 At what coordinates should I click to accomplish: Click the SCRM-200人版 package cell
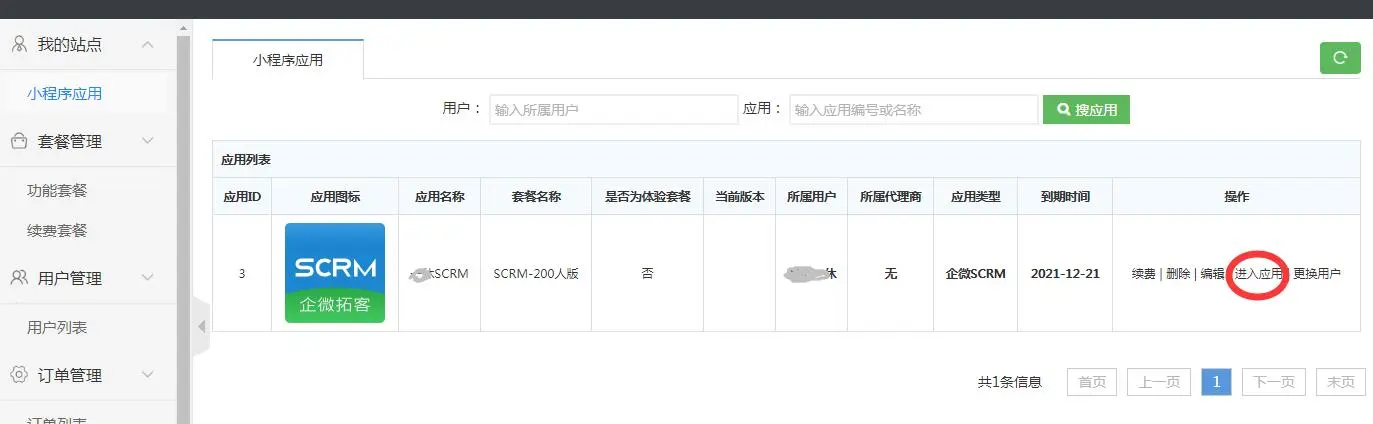[x=536, y=273]
